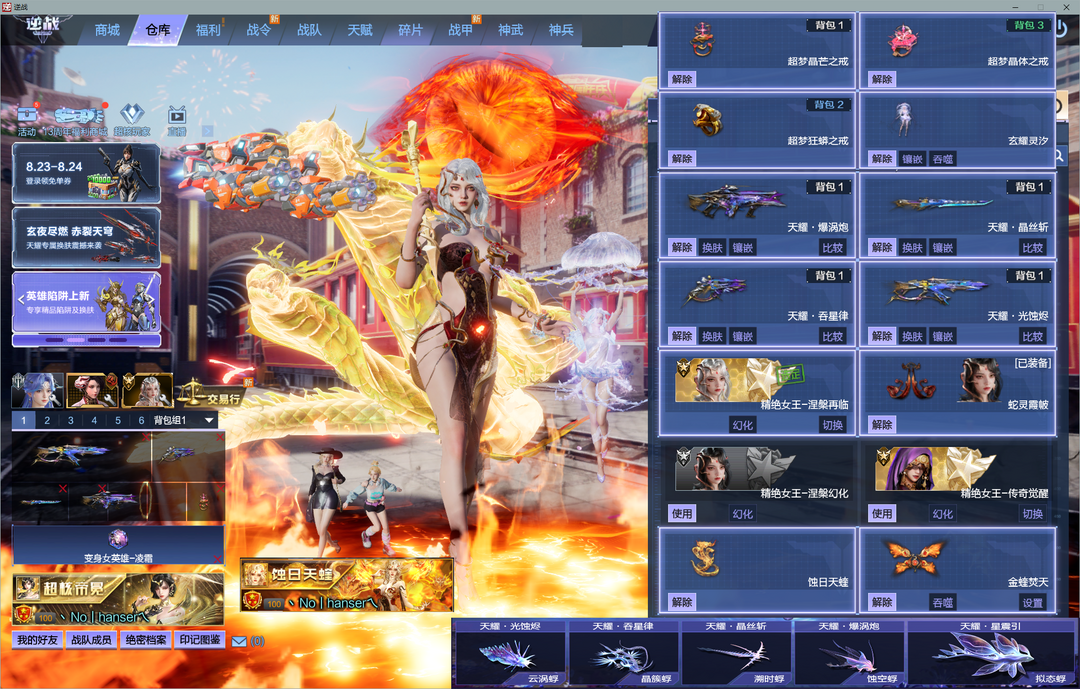Click the 天耀·吞星律 weapon icon

point(715,290)
